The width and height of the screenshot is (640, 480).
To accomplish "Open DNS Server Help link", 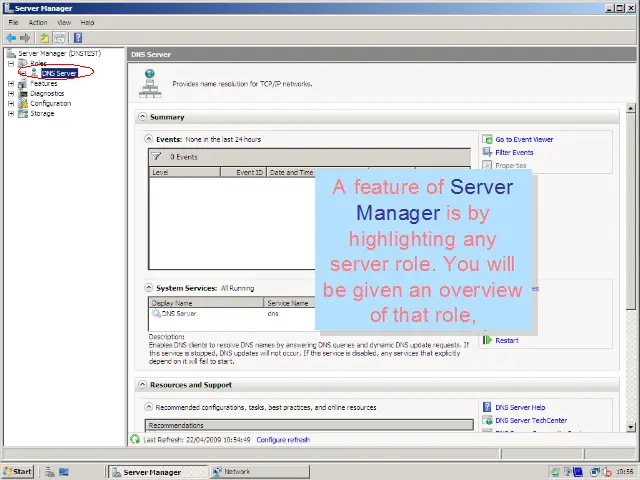I will click(x=520, y=407).
